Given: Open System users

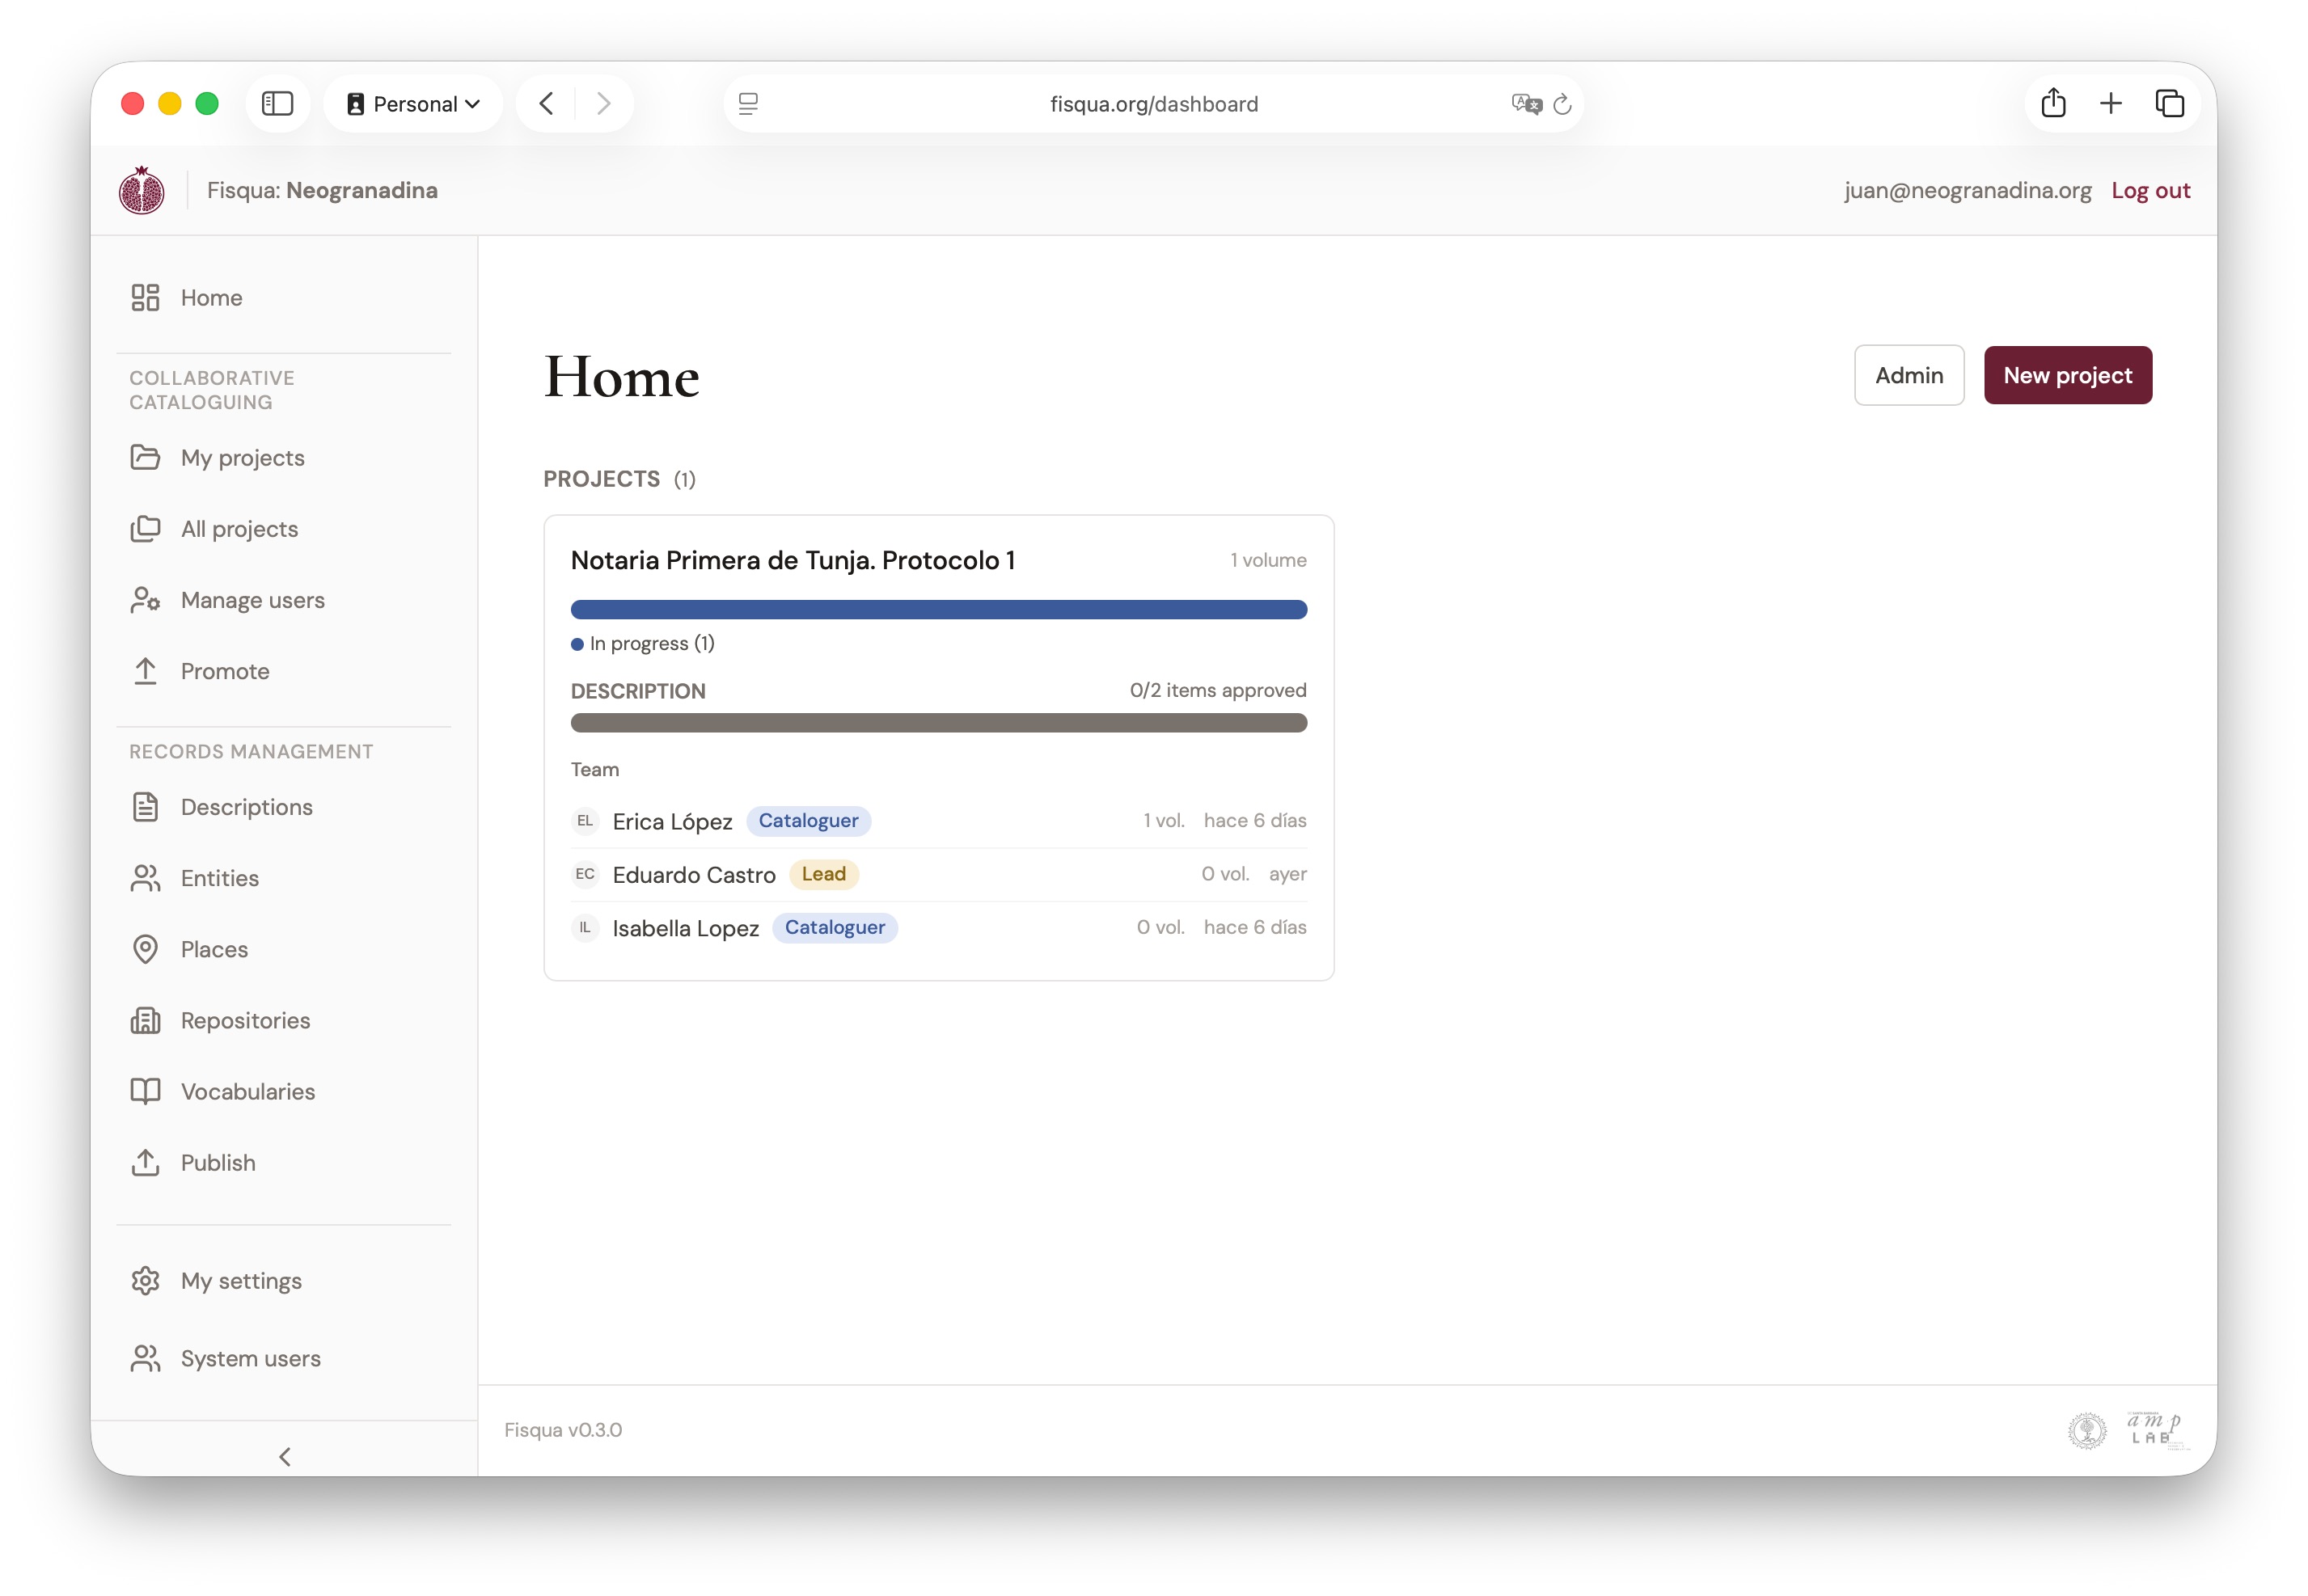Looking at the screenshot, I should pos(283,1358).
